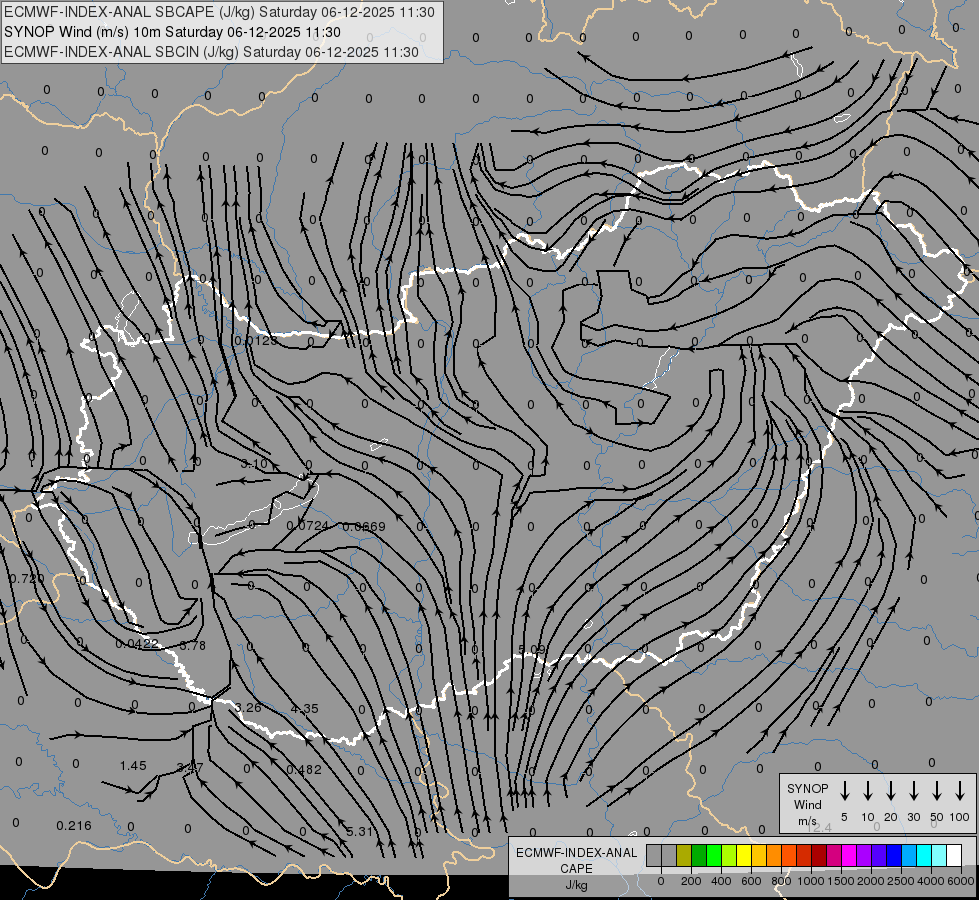Click the 1000 tick label on CAPE scale
The width and height of the screenshot is (979, 900).
810,881
